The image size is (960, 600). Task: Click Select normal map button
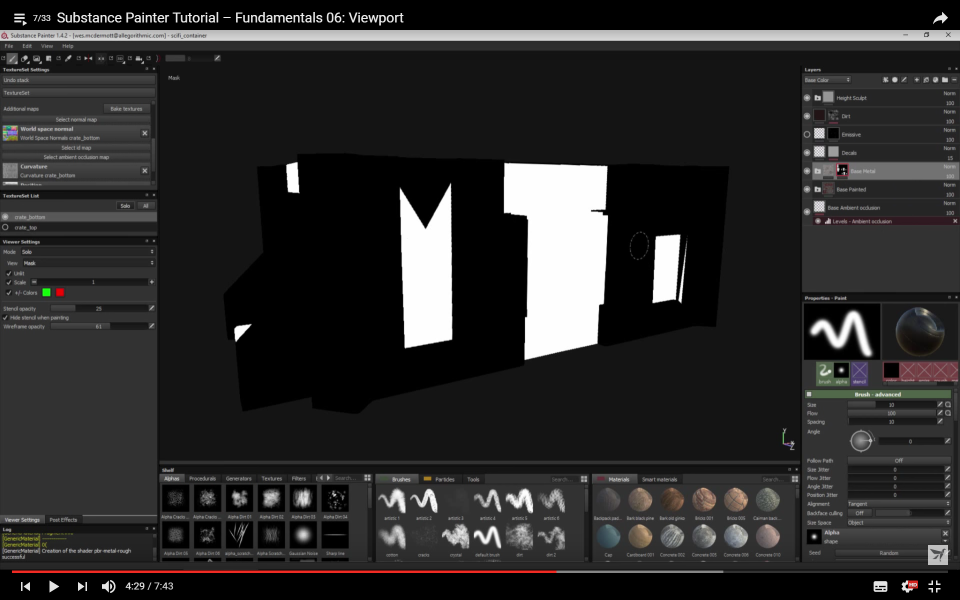76,119
